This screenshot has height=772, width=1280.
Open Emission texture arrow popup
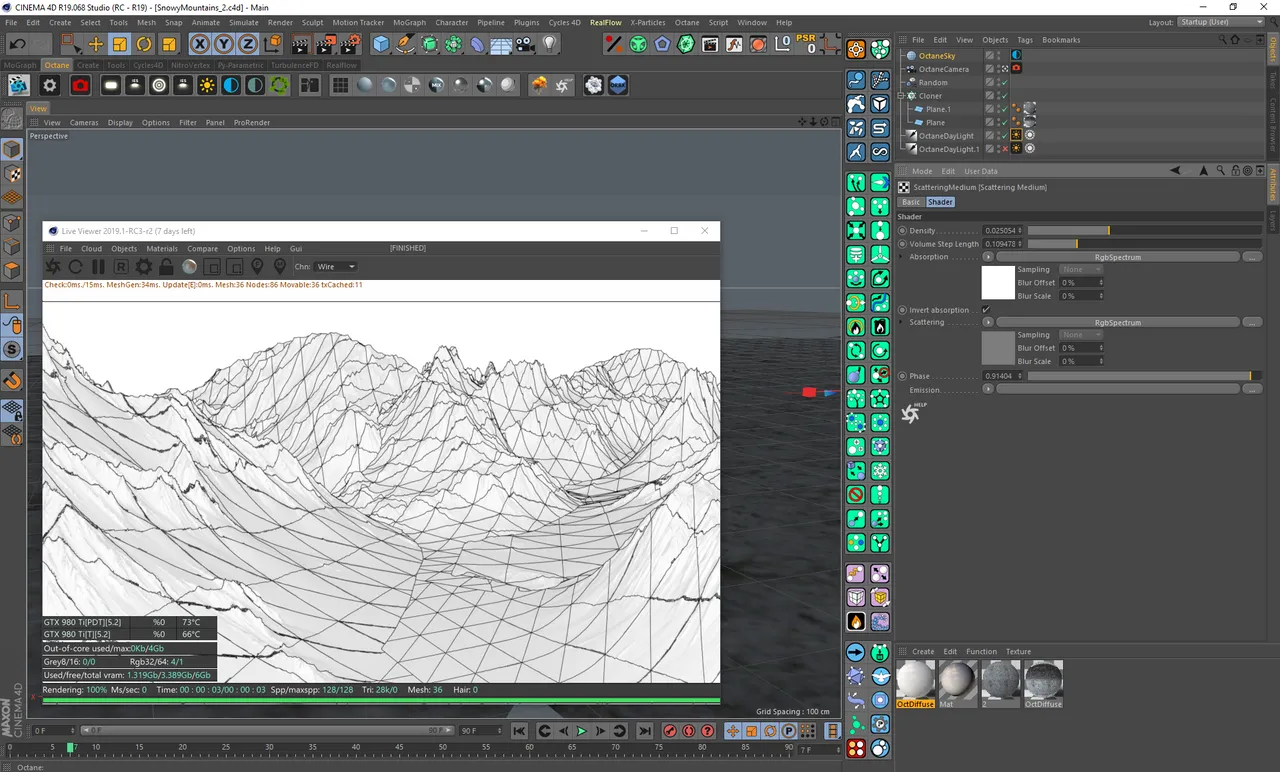[x=988, y=389]
